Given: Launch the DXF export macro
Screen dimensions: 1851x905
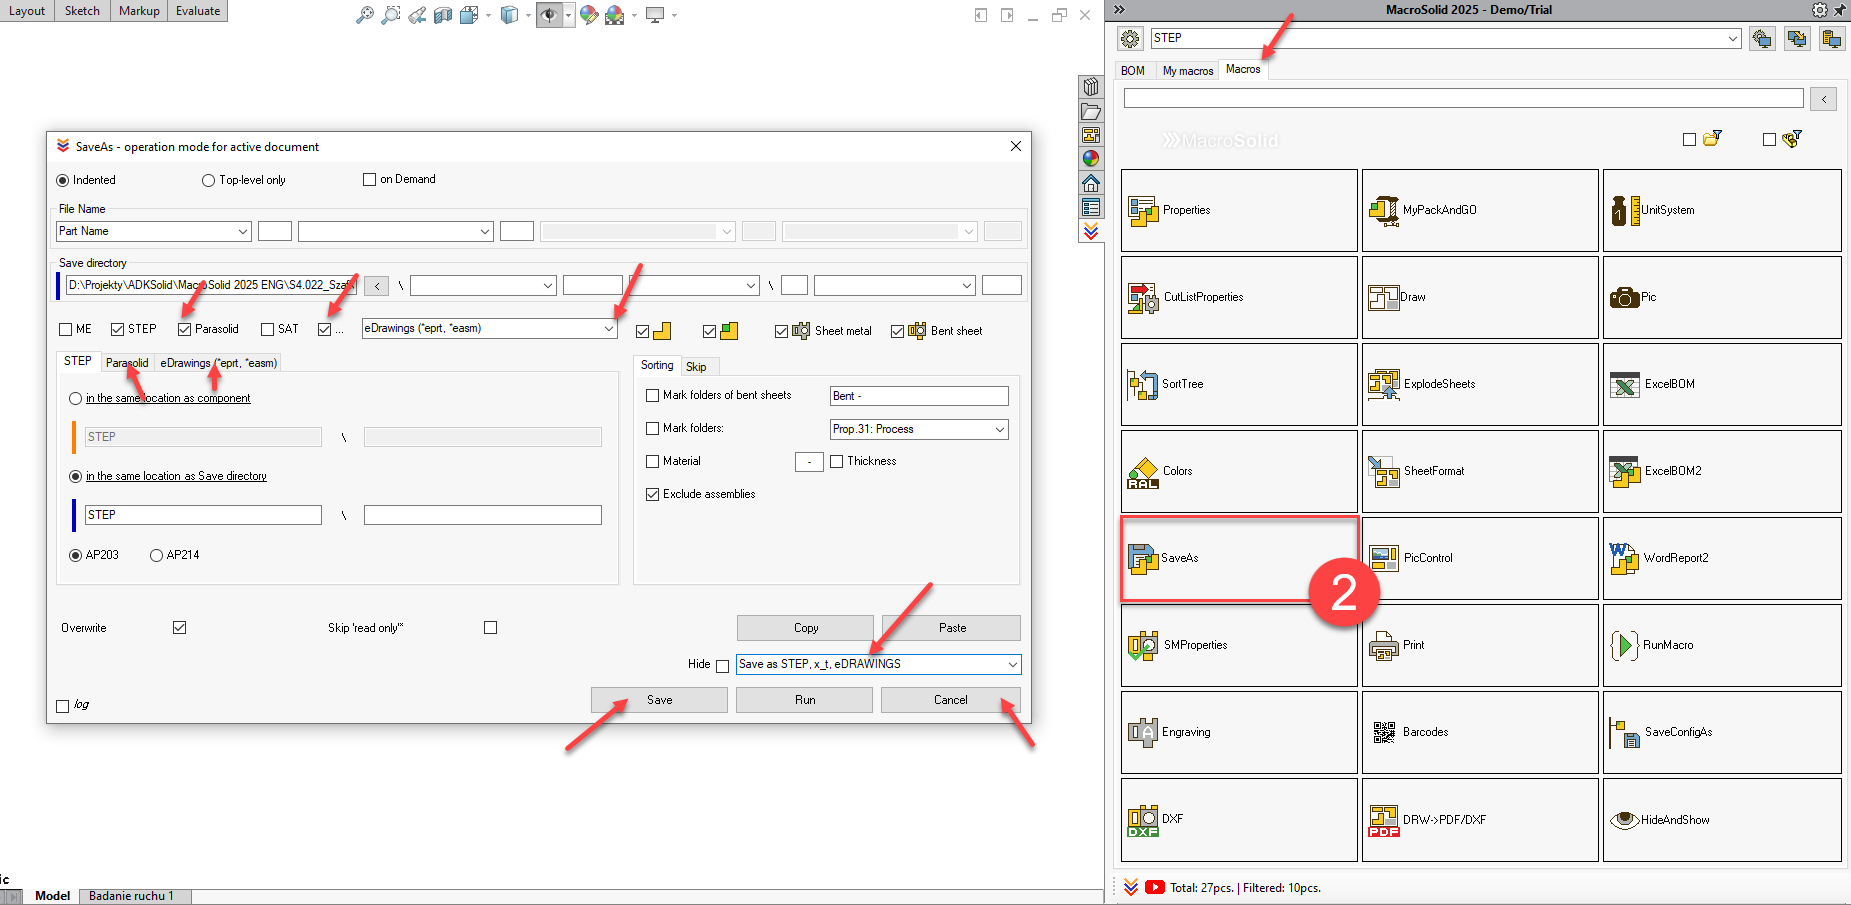Looking at the screenshot, I should [1239, 820].
